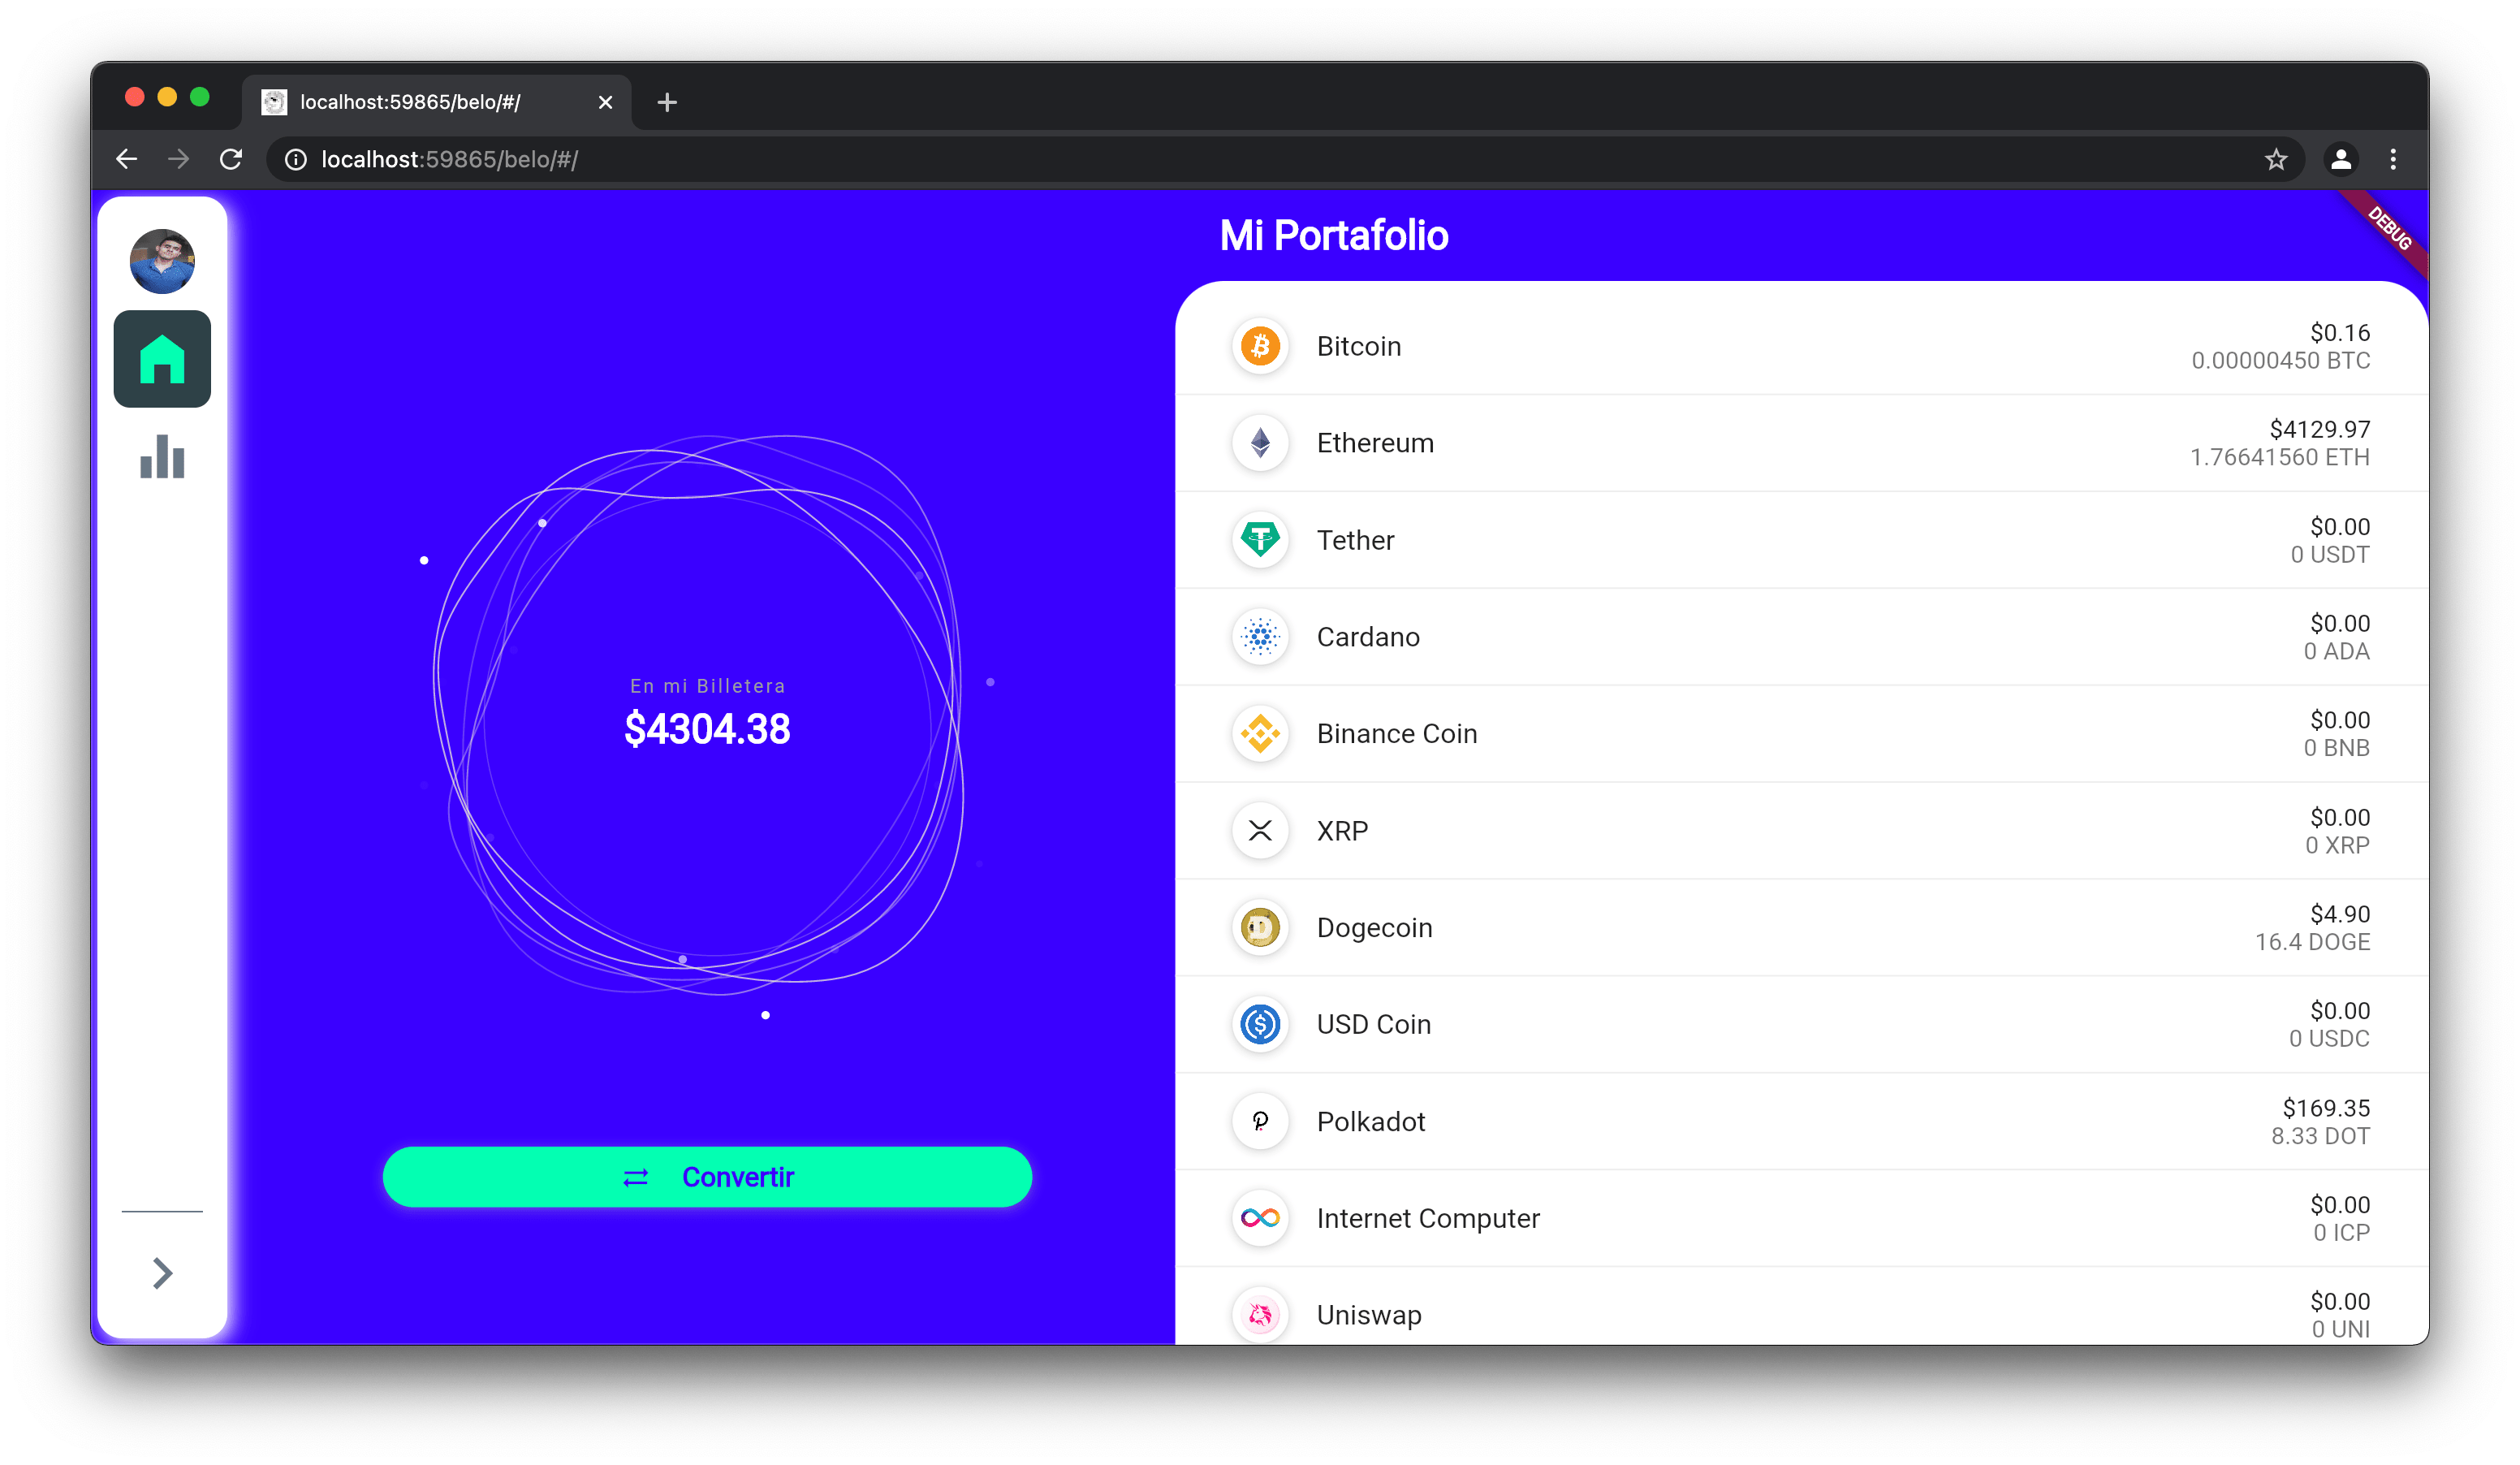
Task: Click the 0 BNB amount
Action: tap(2336, 748)
